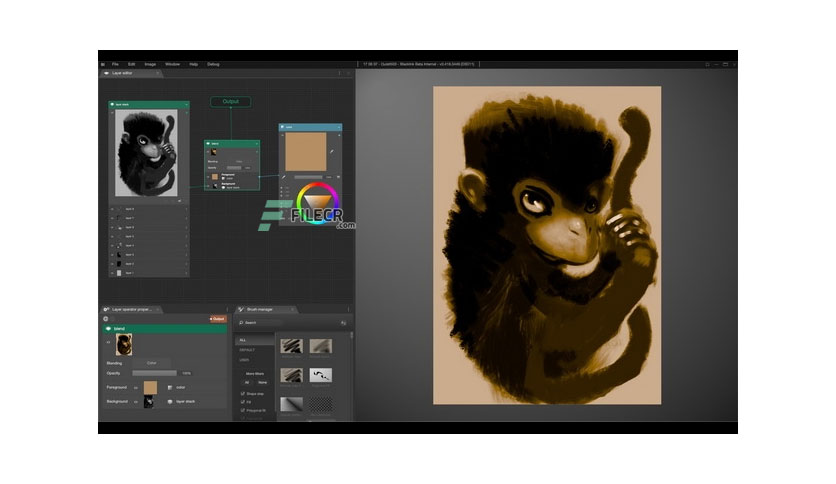Select eyedropper beside color node swatch
Viewport: 836px width, 484px height.
coord(332,152)
